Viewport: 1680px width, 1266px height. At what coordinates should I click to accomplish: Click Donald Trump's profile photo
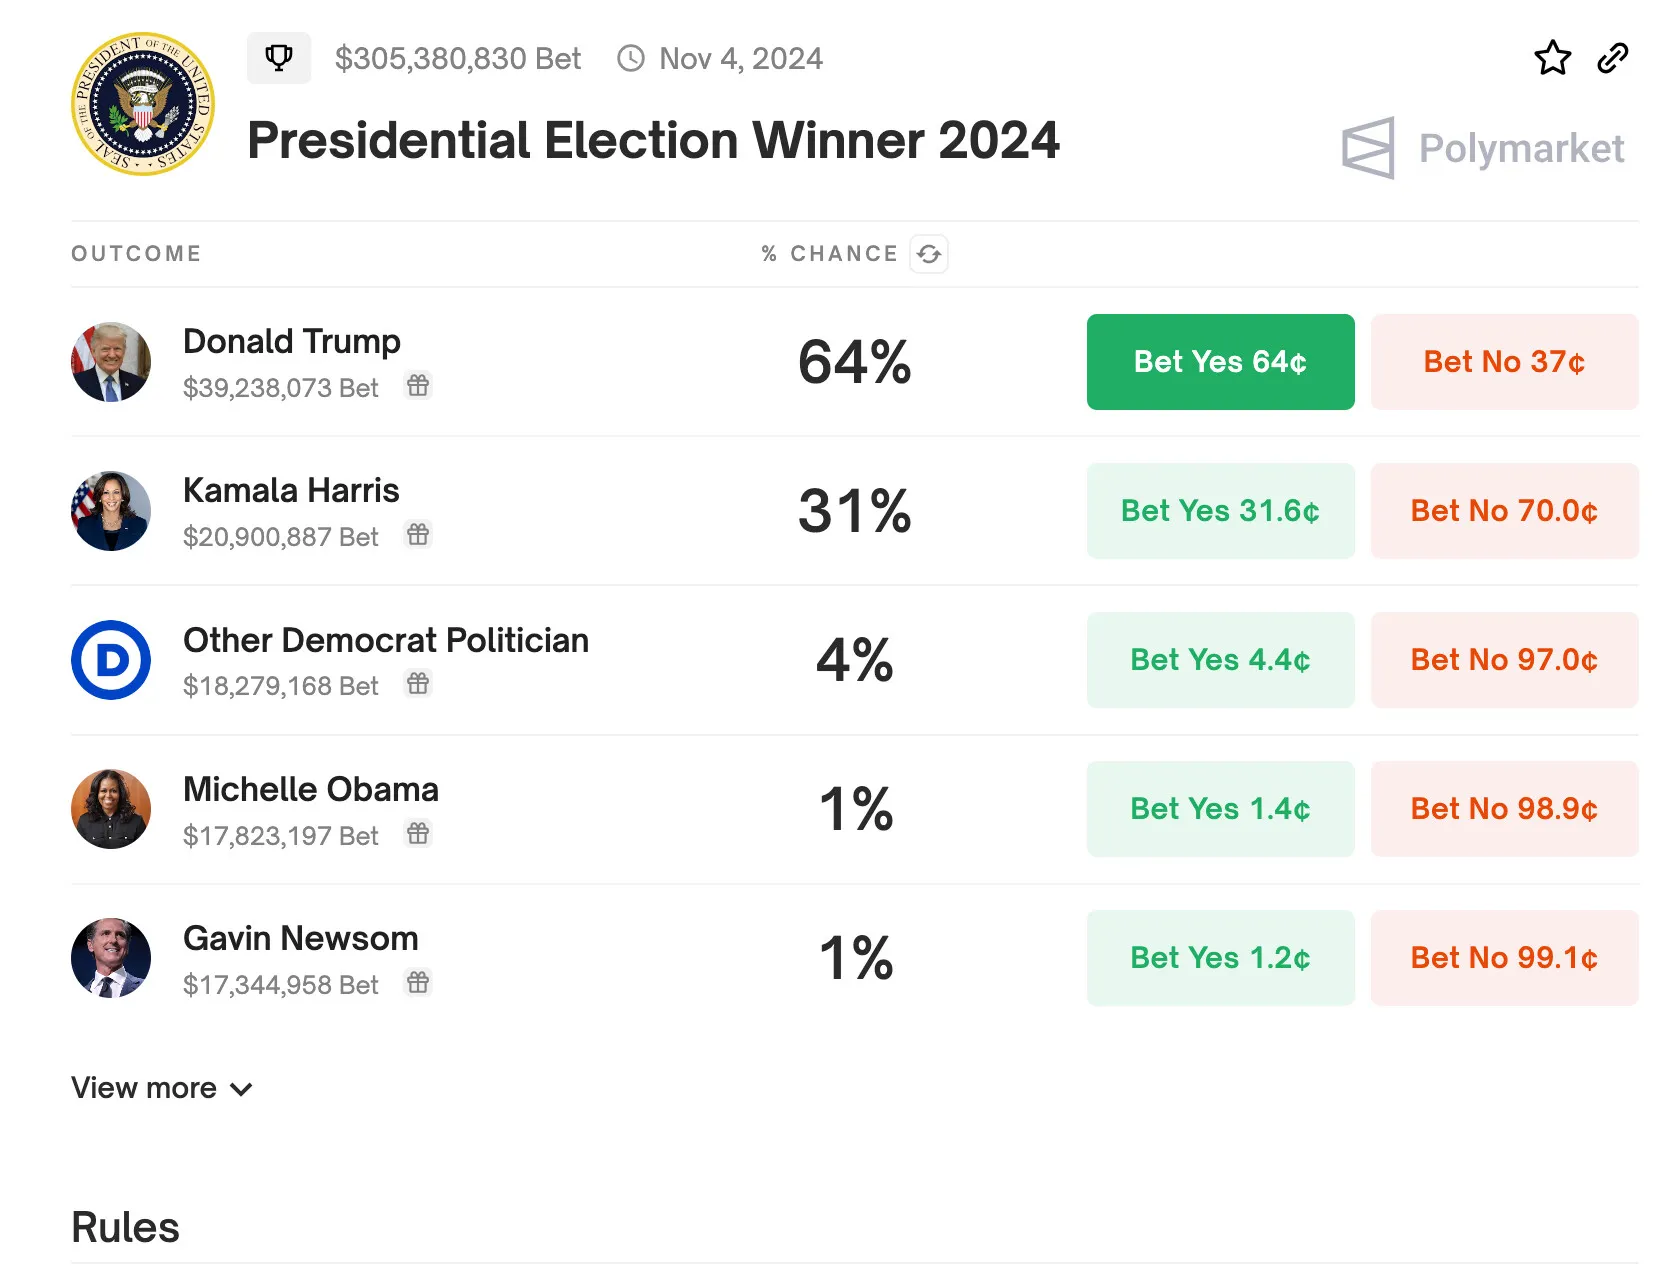111,362
